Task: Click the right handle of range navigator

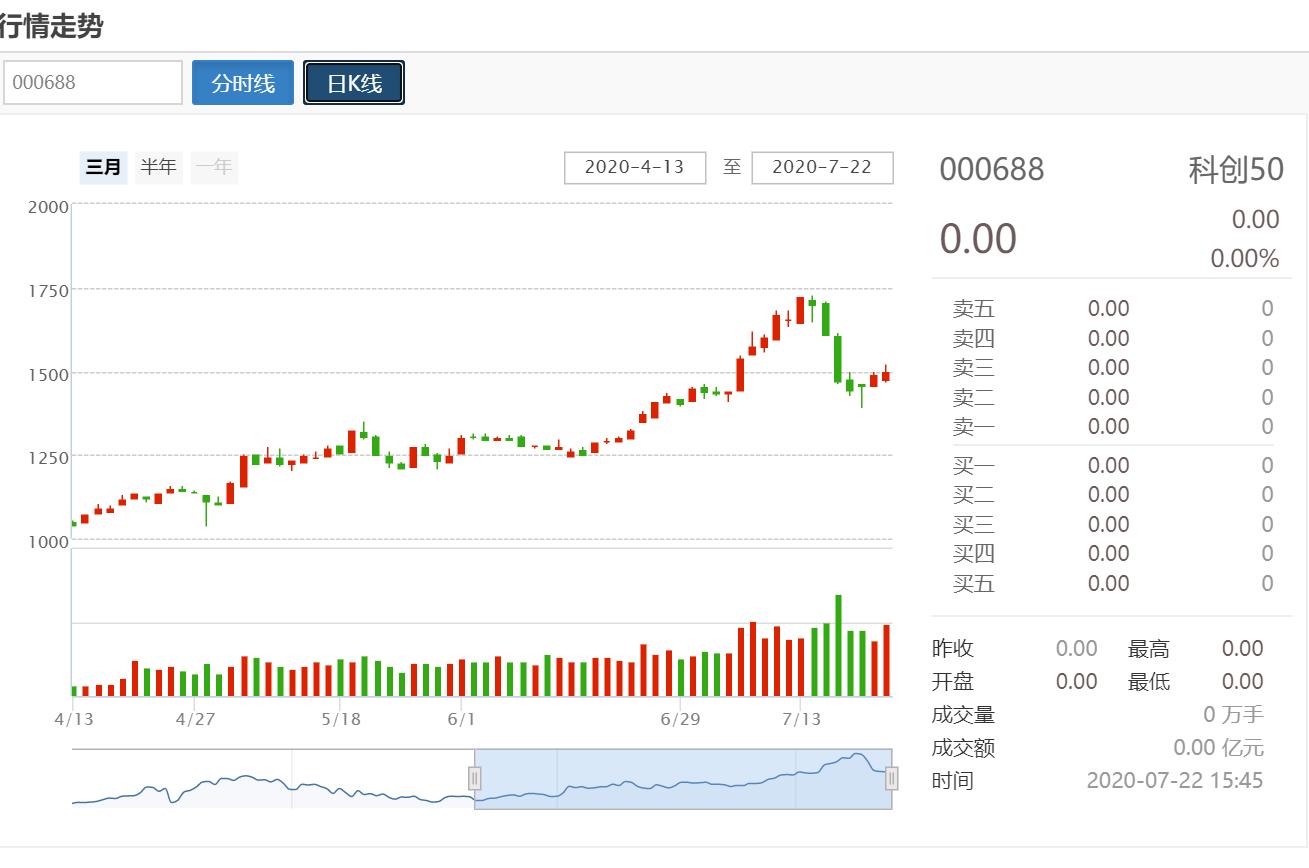Action: click(891, 778)
